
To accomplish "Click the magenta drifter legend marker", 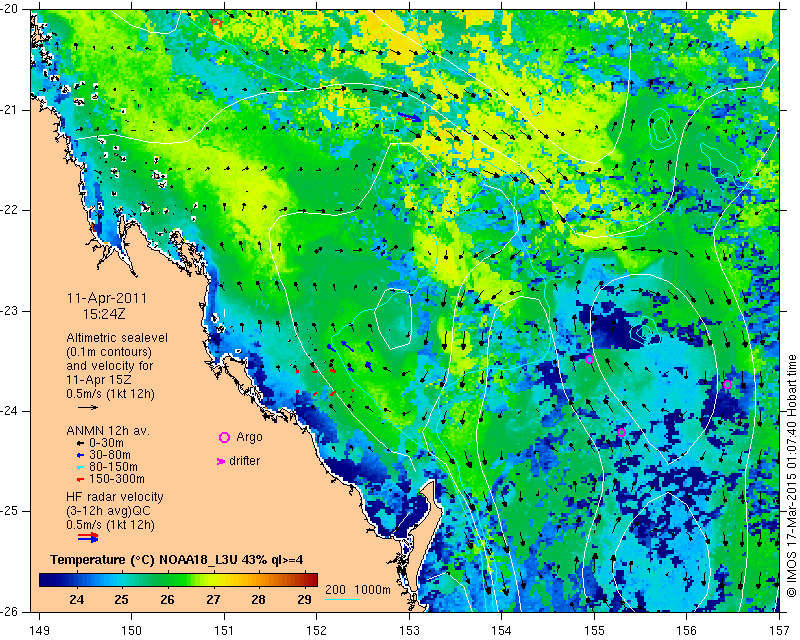I will click(221, 461).
